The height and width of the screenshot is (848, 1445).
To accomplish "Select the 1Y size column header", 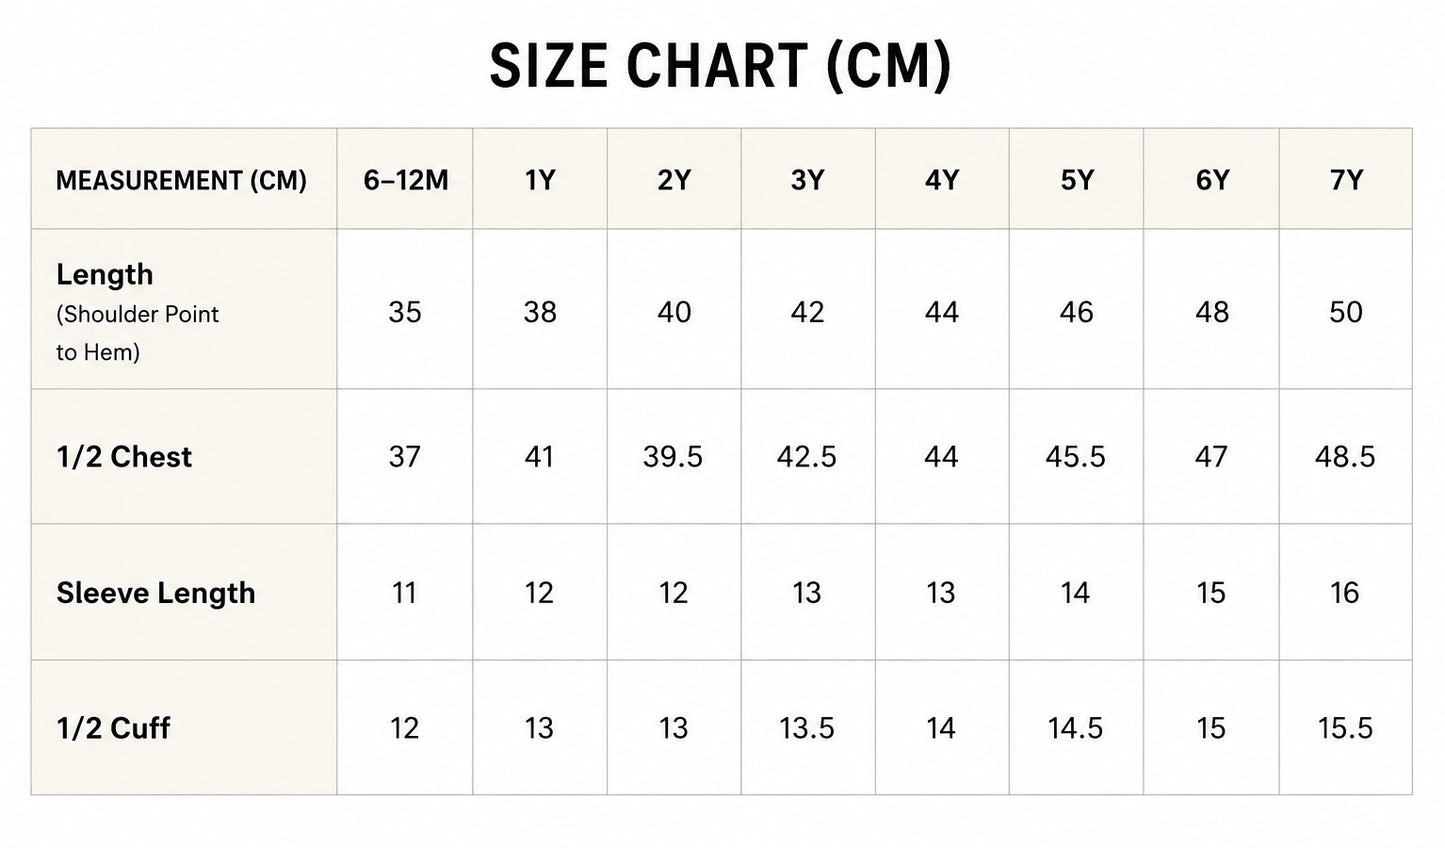I will point(540,180).
